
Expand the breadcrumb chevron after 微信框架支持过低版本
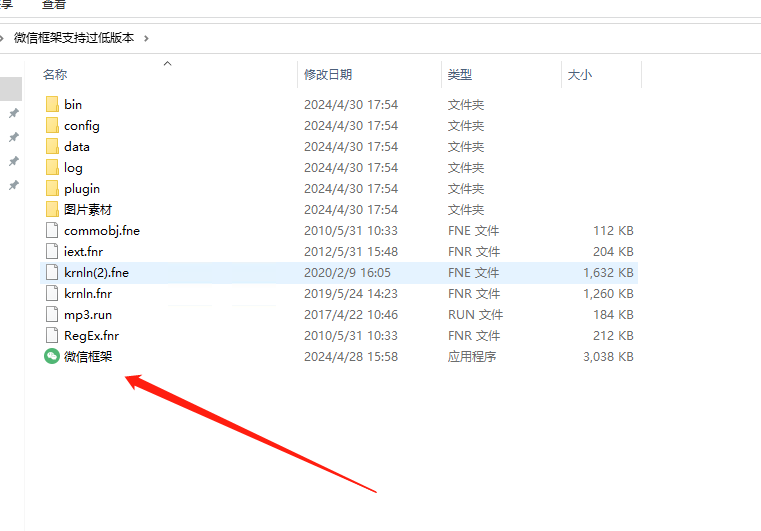click(x=146, y=38)
